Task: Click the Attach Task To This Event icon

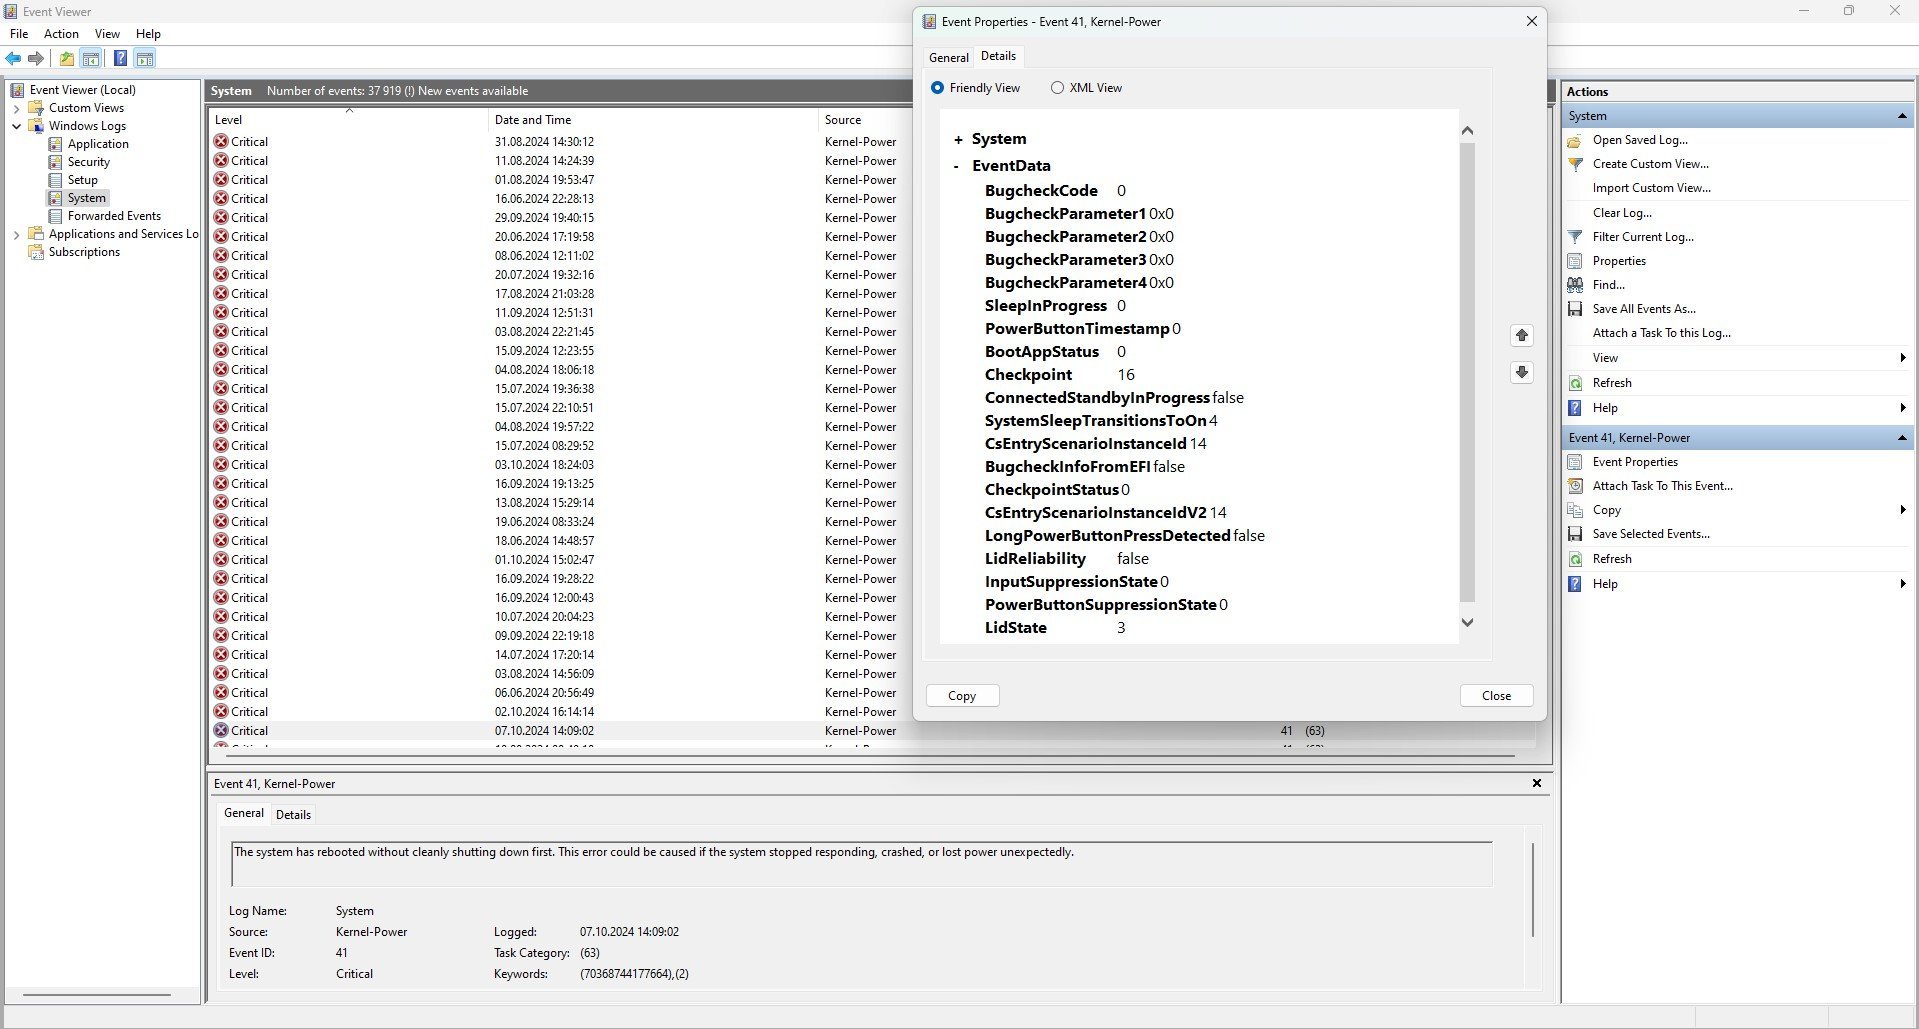Action: coord(1575,486)
